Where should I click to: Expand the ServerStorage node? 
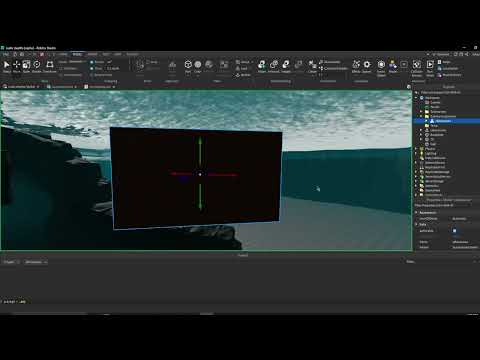tap(416, 181)
